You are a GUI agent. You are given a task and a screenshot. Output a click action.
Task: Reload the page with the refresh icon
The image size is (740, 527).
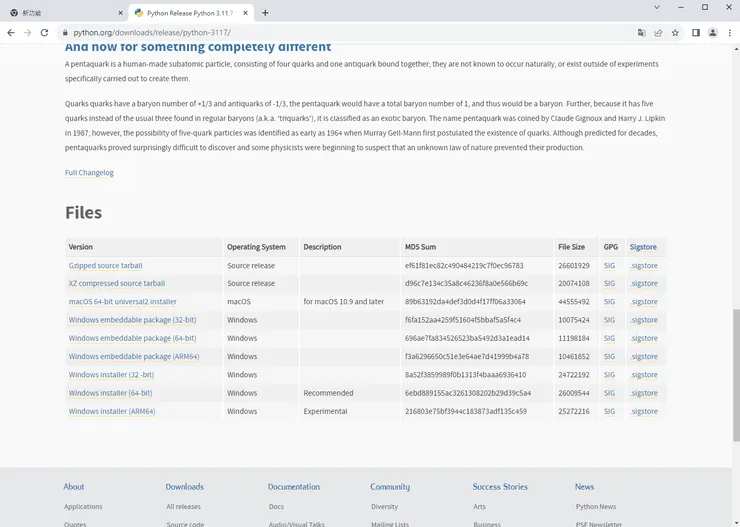pyautogui.click(x=44, y=32)
